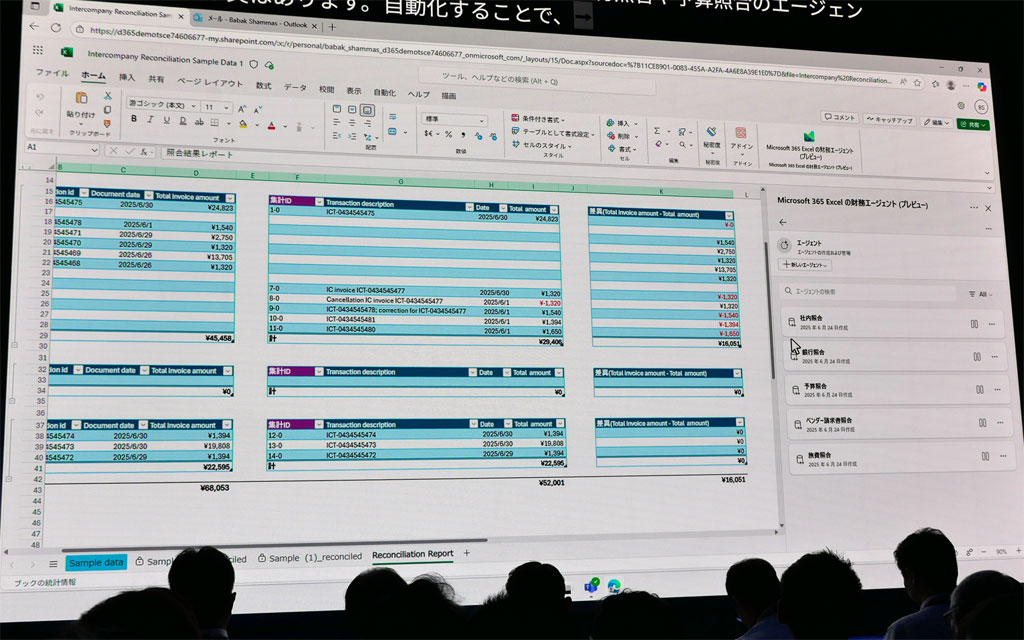The width and height of the screenshot is (1024, 640).
Task: Expand the Name Box A1 dropdown
Action: pos(94,150)
